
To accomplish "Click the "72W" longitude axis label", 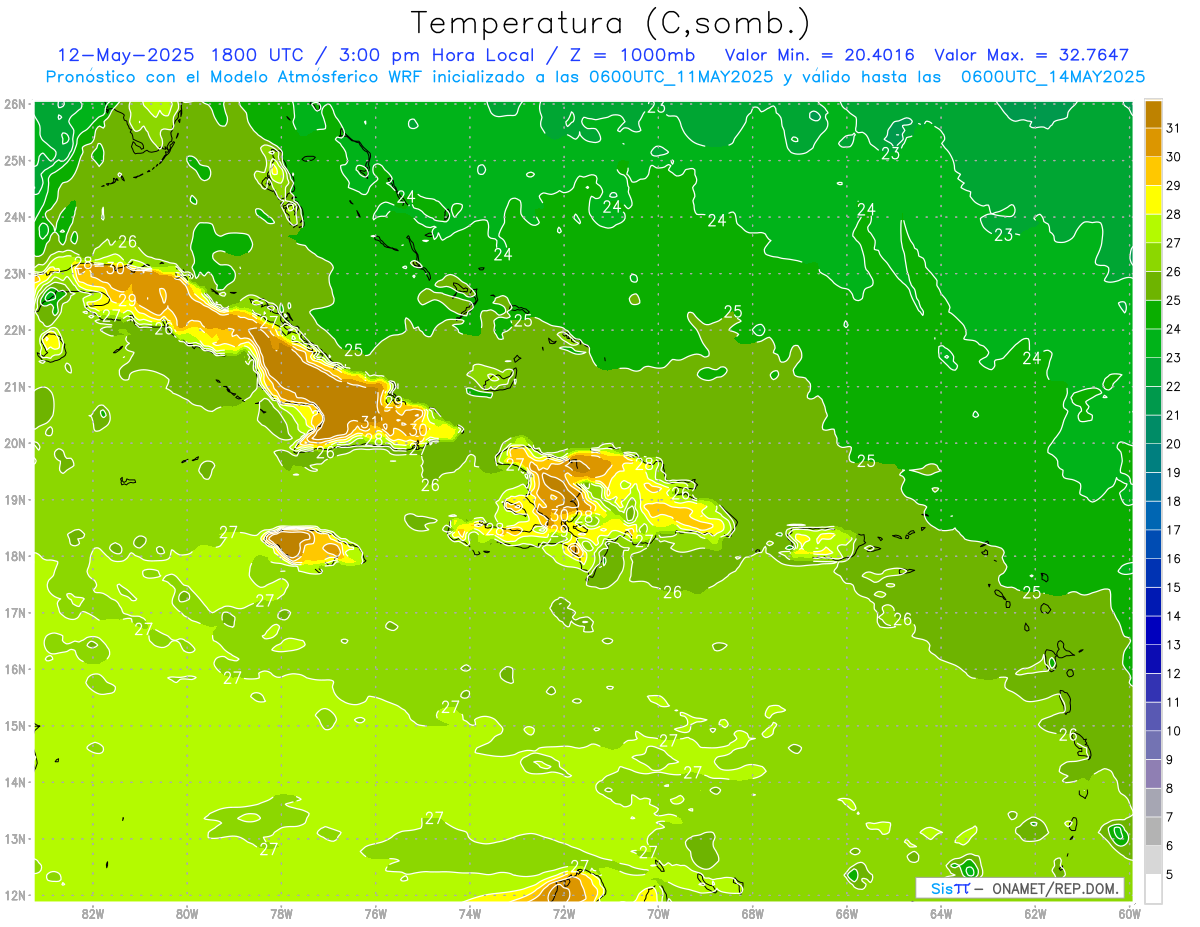I will coord(564,913).
